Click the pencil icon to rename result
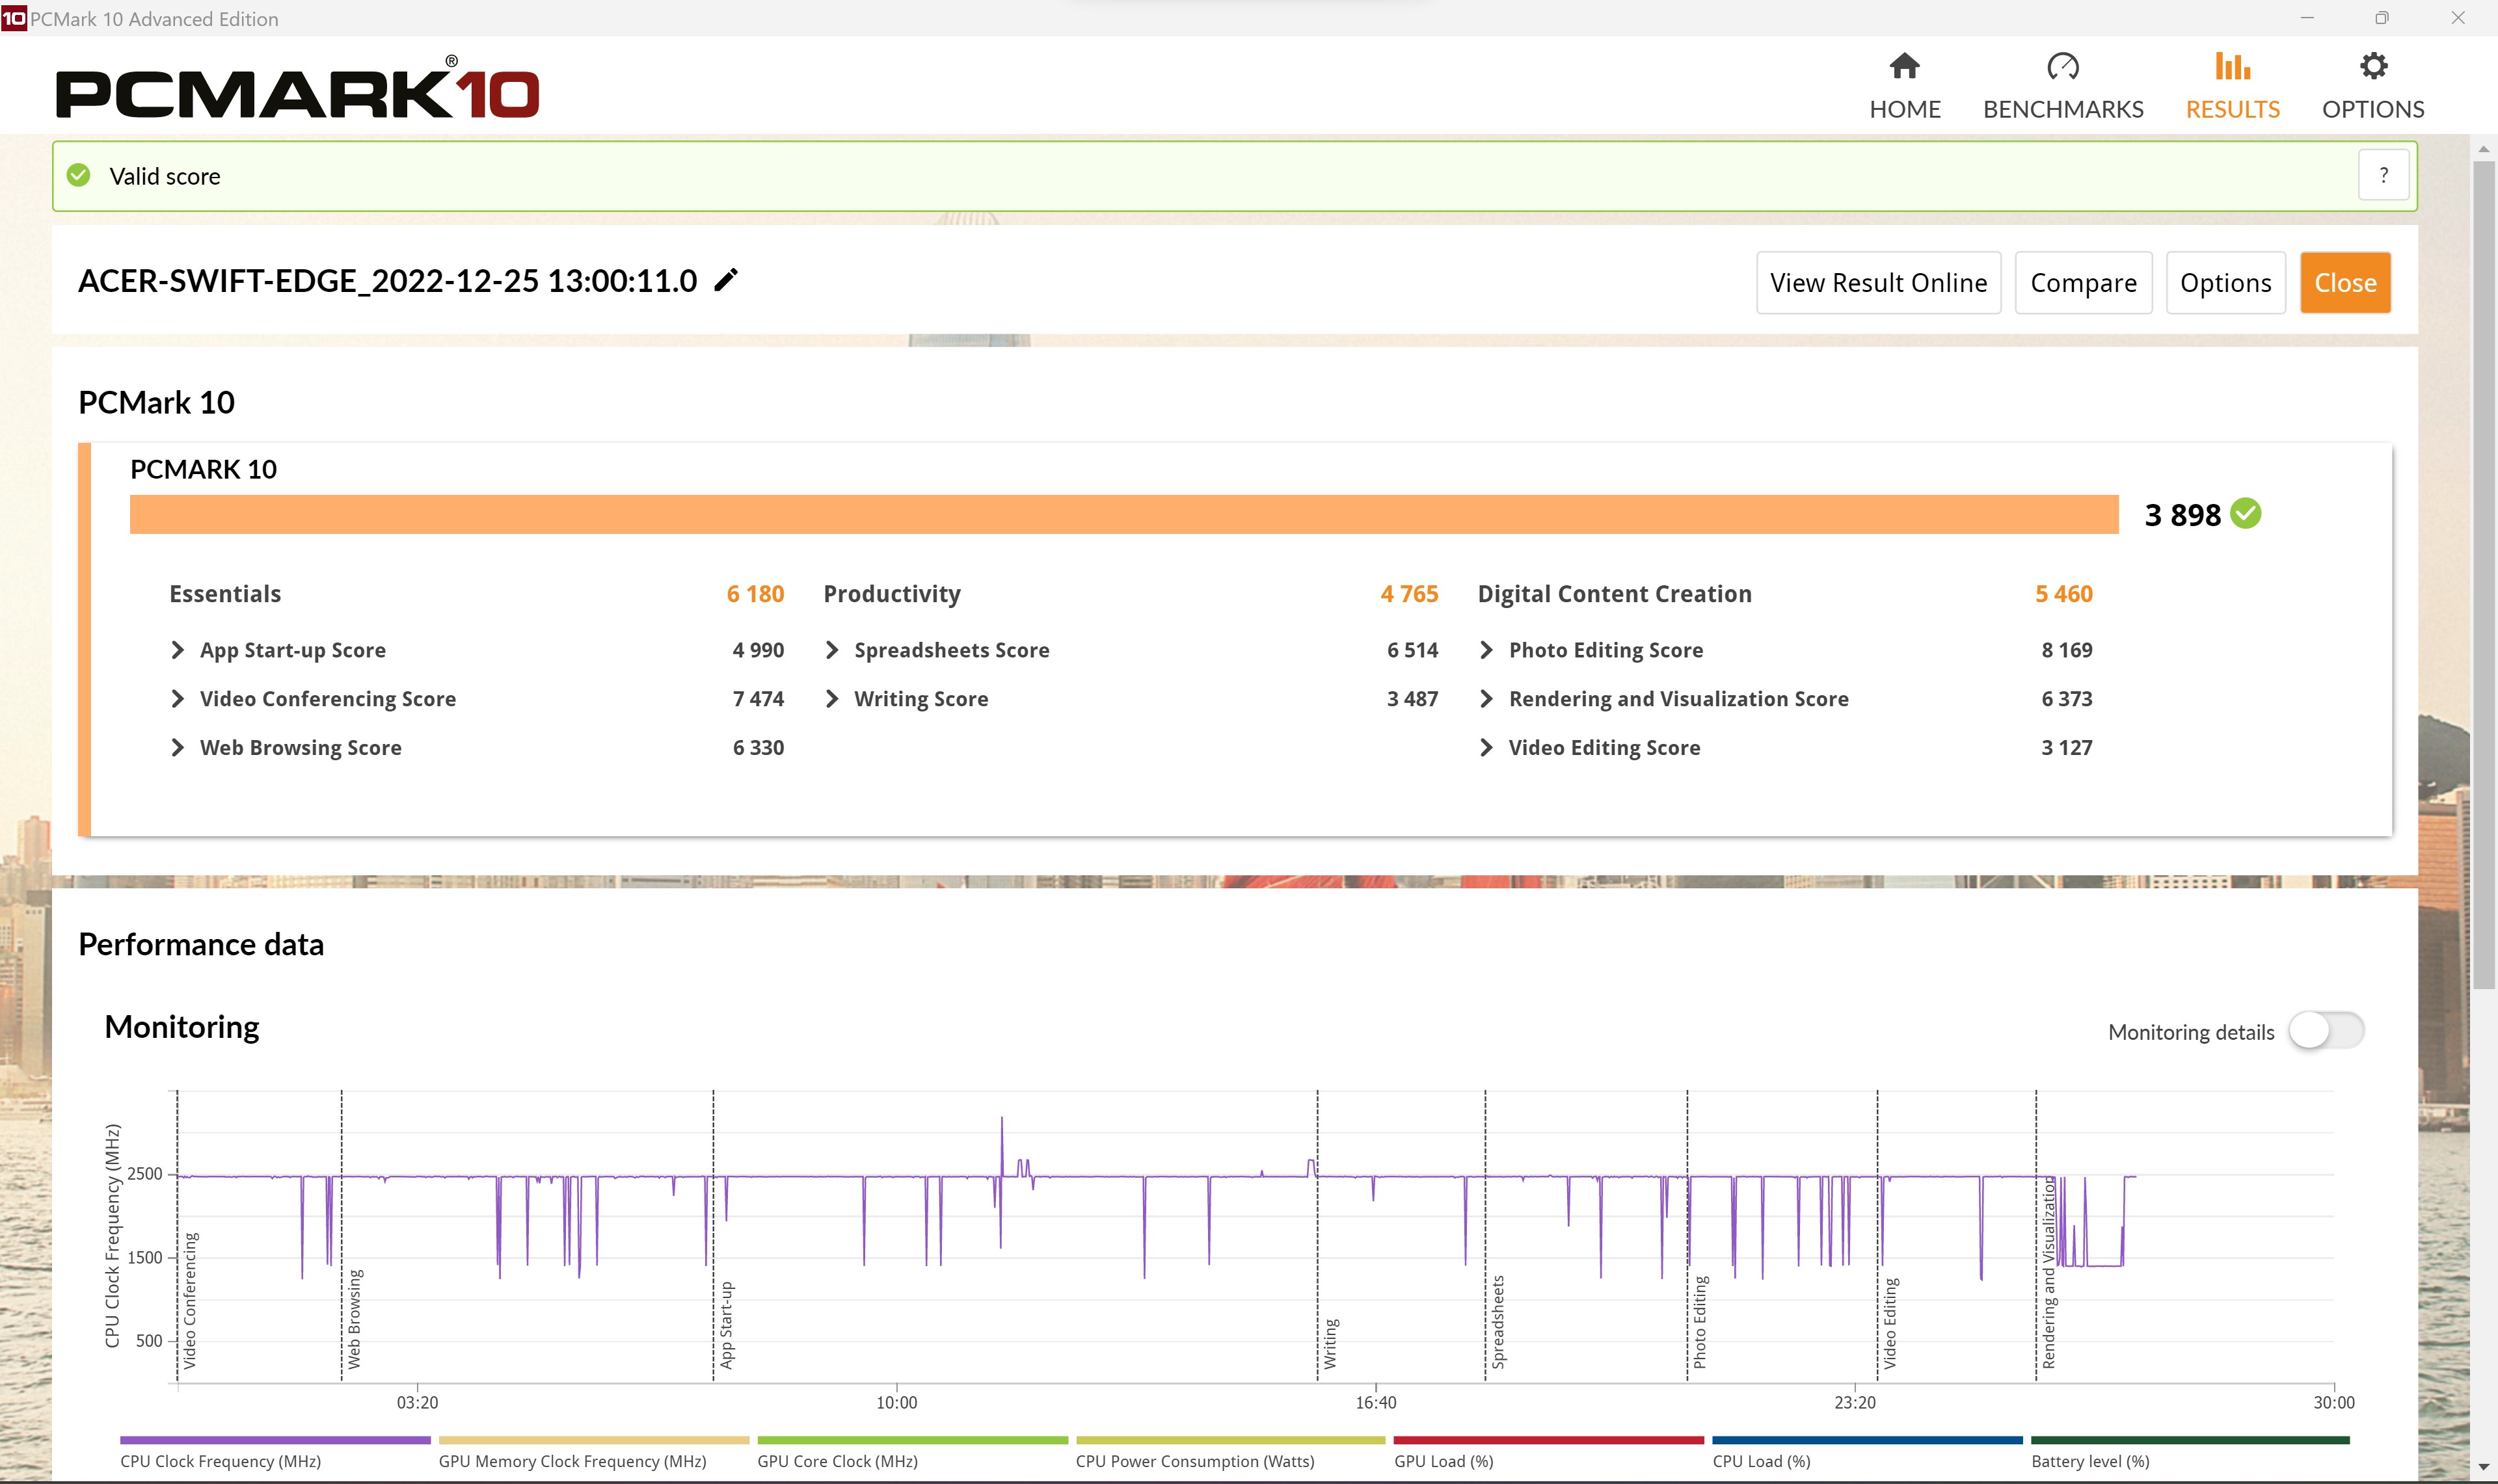This screenshot has height=1484, width=2498. [726, 280]
